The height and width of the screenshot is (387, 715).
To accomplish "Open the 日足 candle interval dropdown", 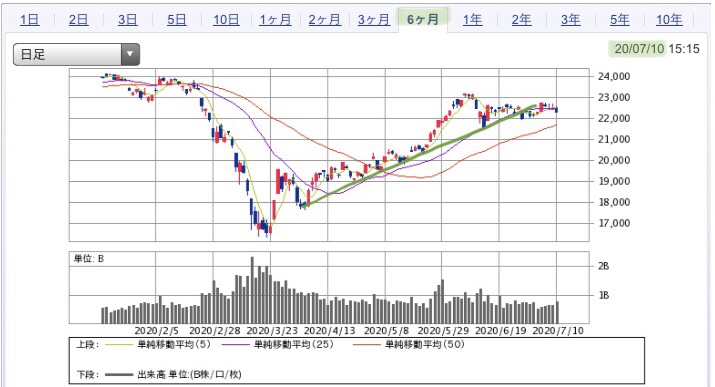I will tap(76, 54).
